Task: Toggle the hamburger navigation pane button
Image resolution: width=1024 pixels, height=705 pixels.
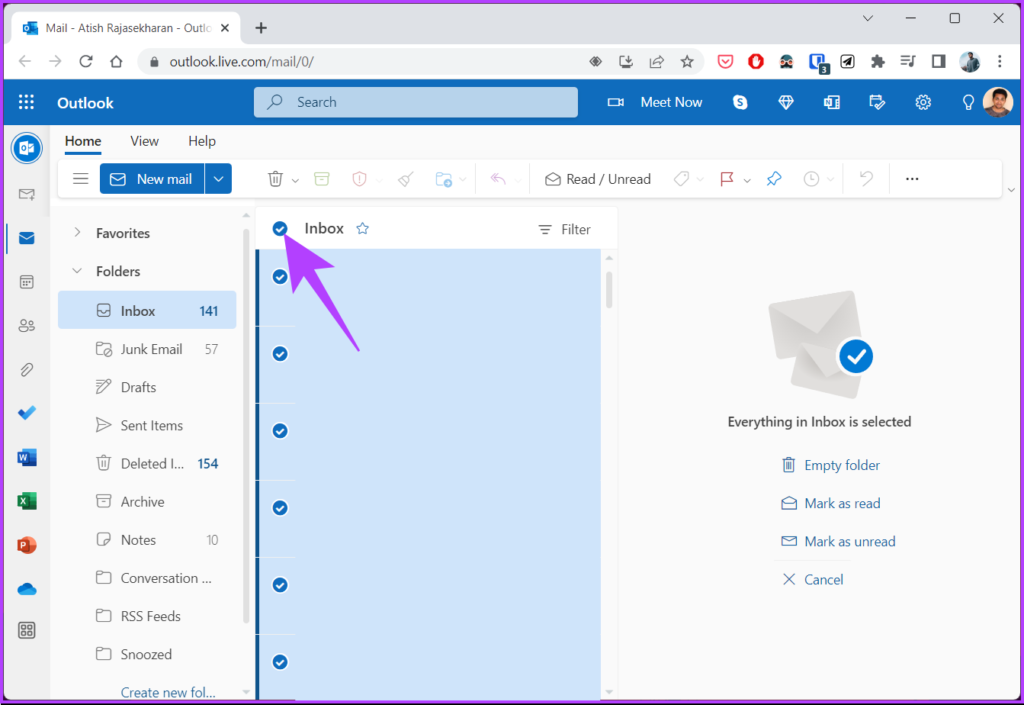Action: 80,179
